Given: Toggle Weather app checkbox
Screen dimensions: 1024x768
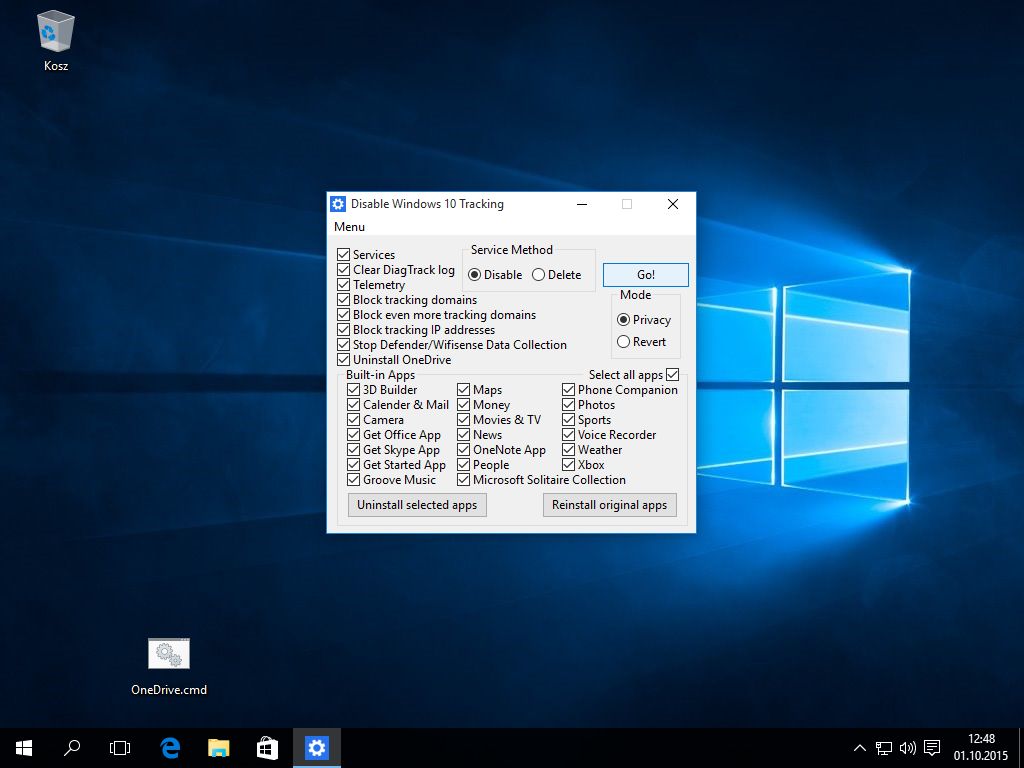Looking at the screenshot, I should [x=568, y=449].
